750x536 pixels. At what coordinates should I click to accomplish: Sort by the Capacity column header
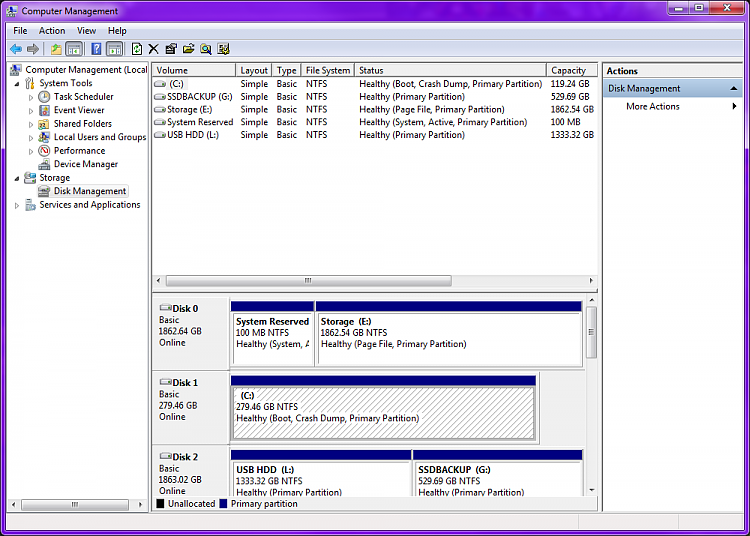[x=572, y=70]
